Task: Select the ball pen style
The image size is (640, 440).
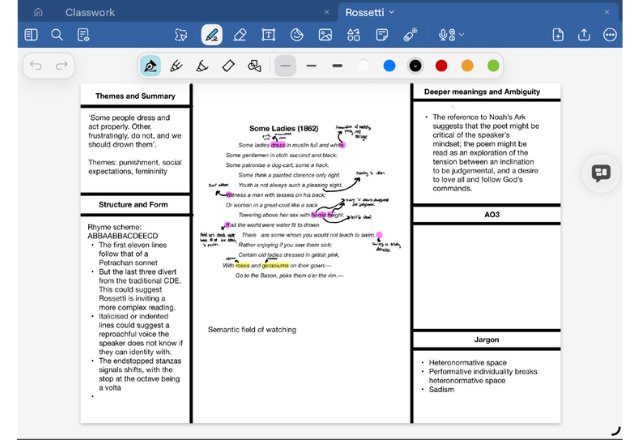Action: tap(176, 66)
